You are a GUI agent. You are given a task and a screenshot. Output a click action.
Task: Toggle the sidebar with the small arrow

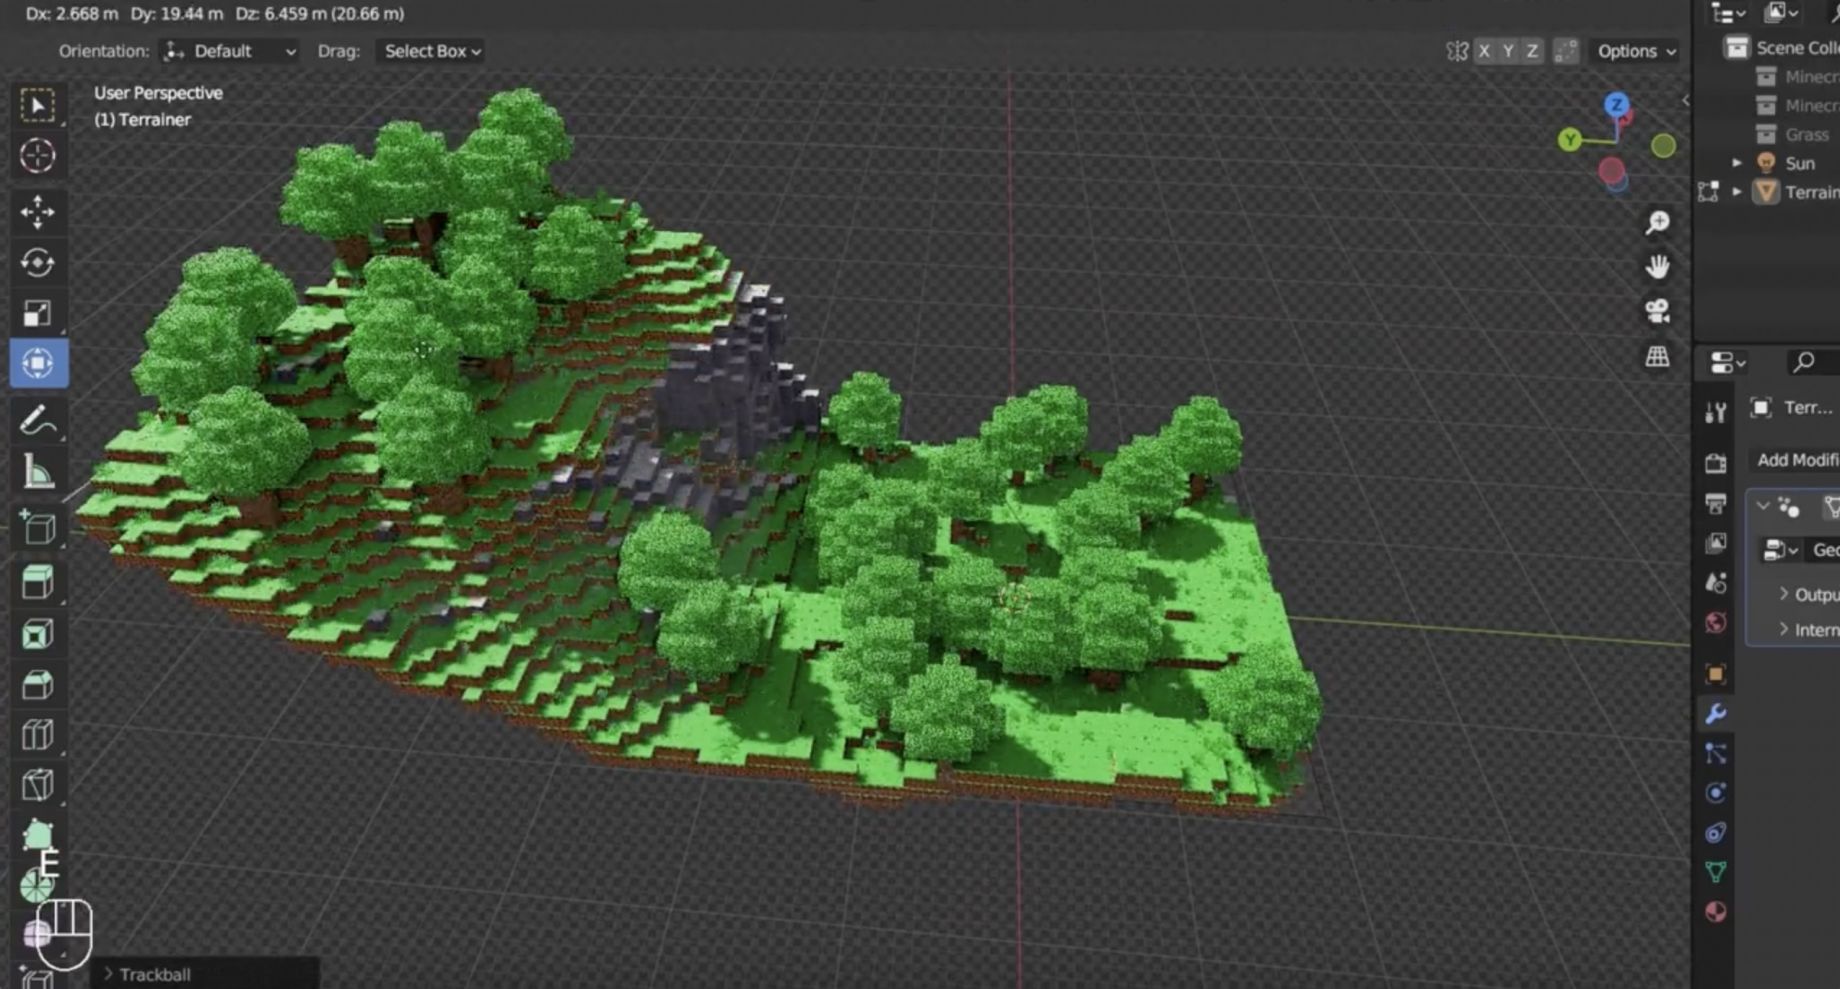point(1685,100)
